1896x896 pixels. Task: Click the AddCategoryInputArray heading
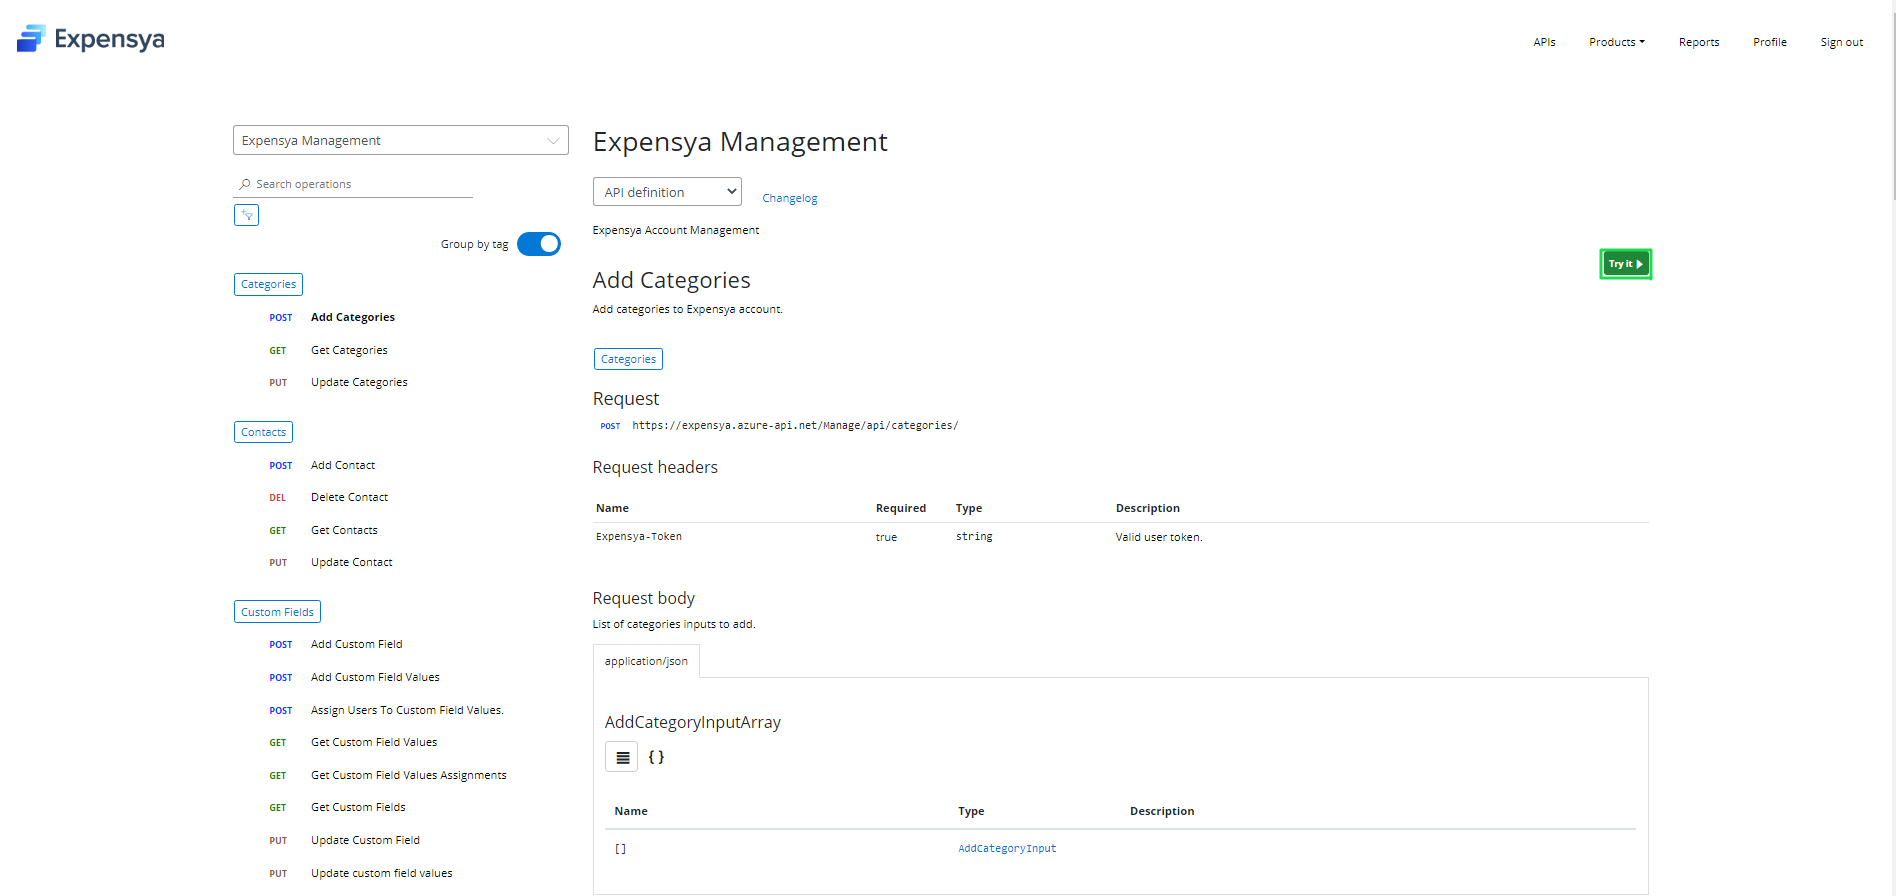click(693, 722)
